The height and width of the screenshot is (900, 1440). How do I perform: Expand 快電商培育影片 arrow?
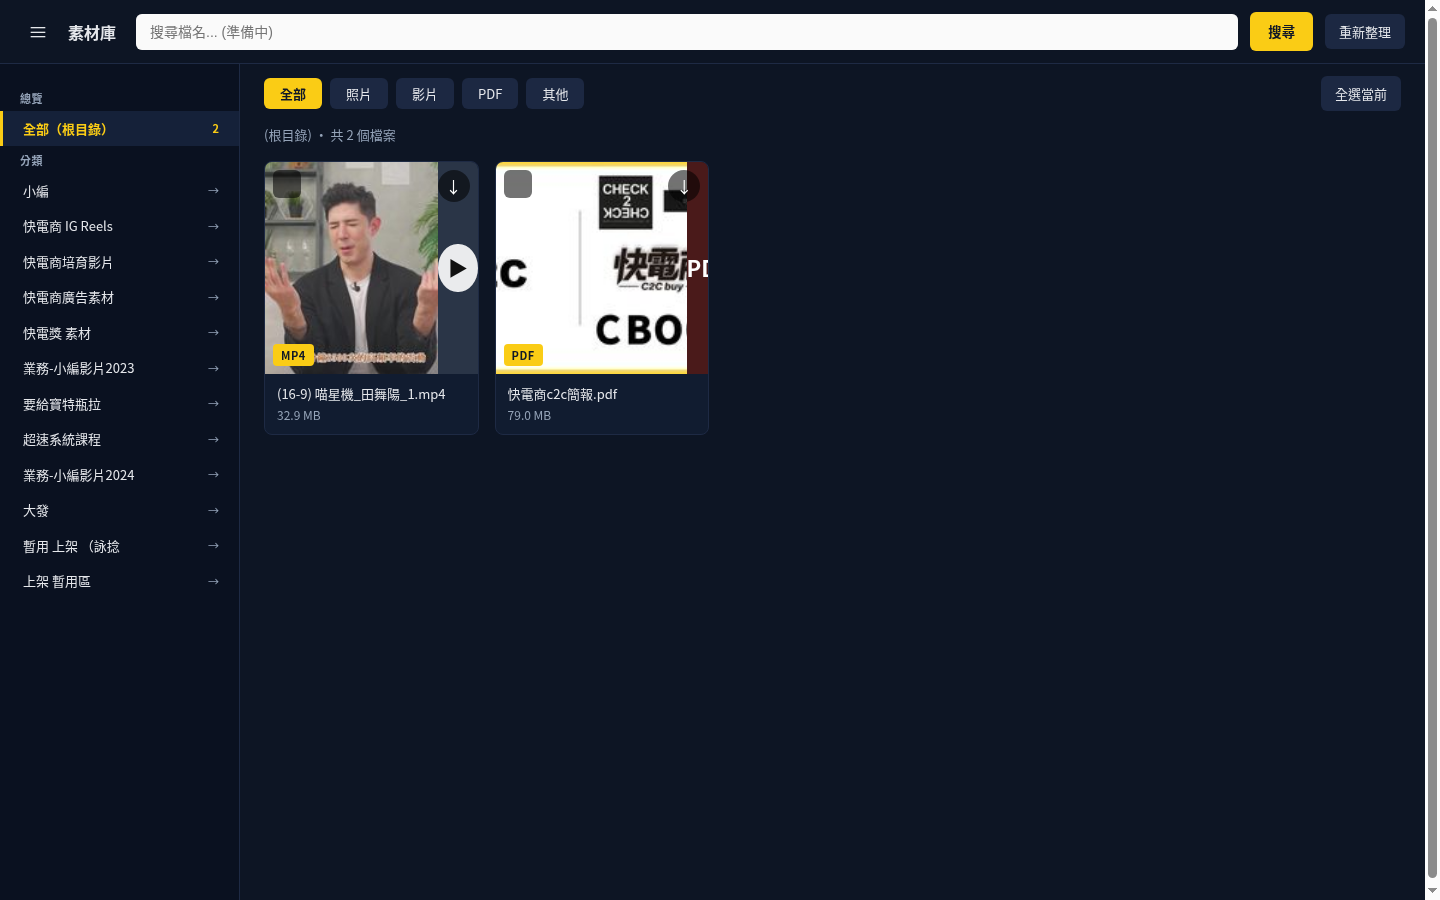click(x=213, y=262)
